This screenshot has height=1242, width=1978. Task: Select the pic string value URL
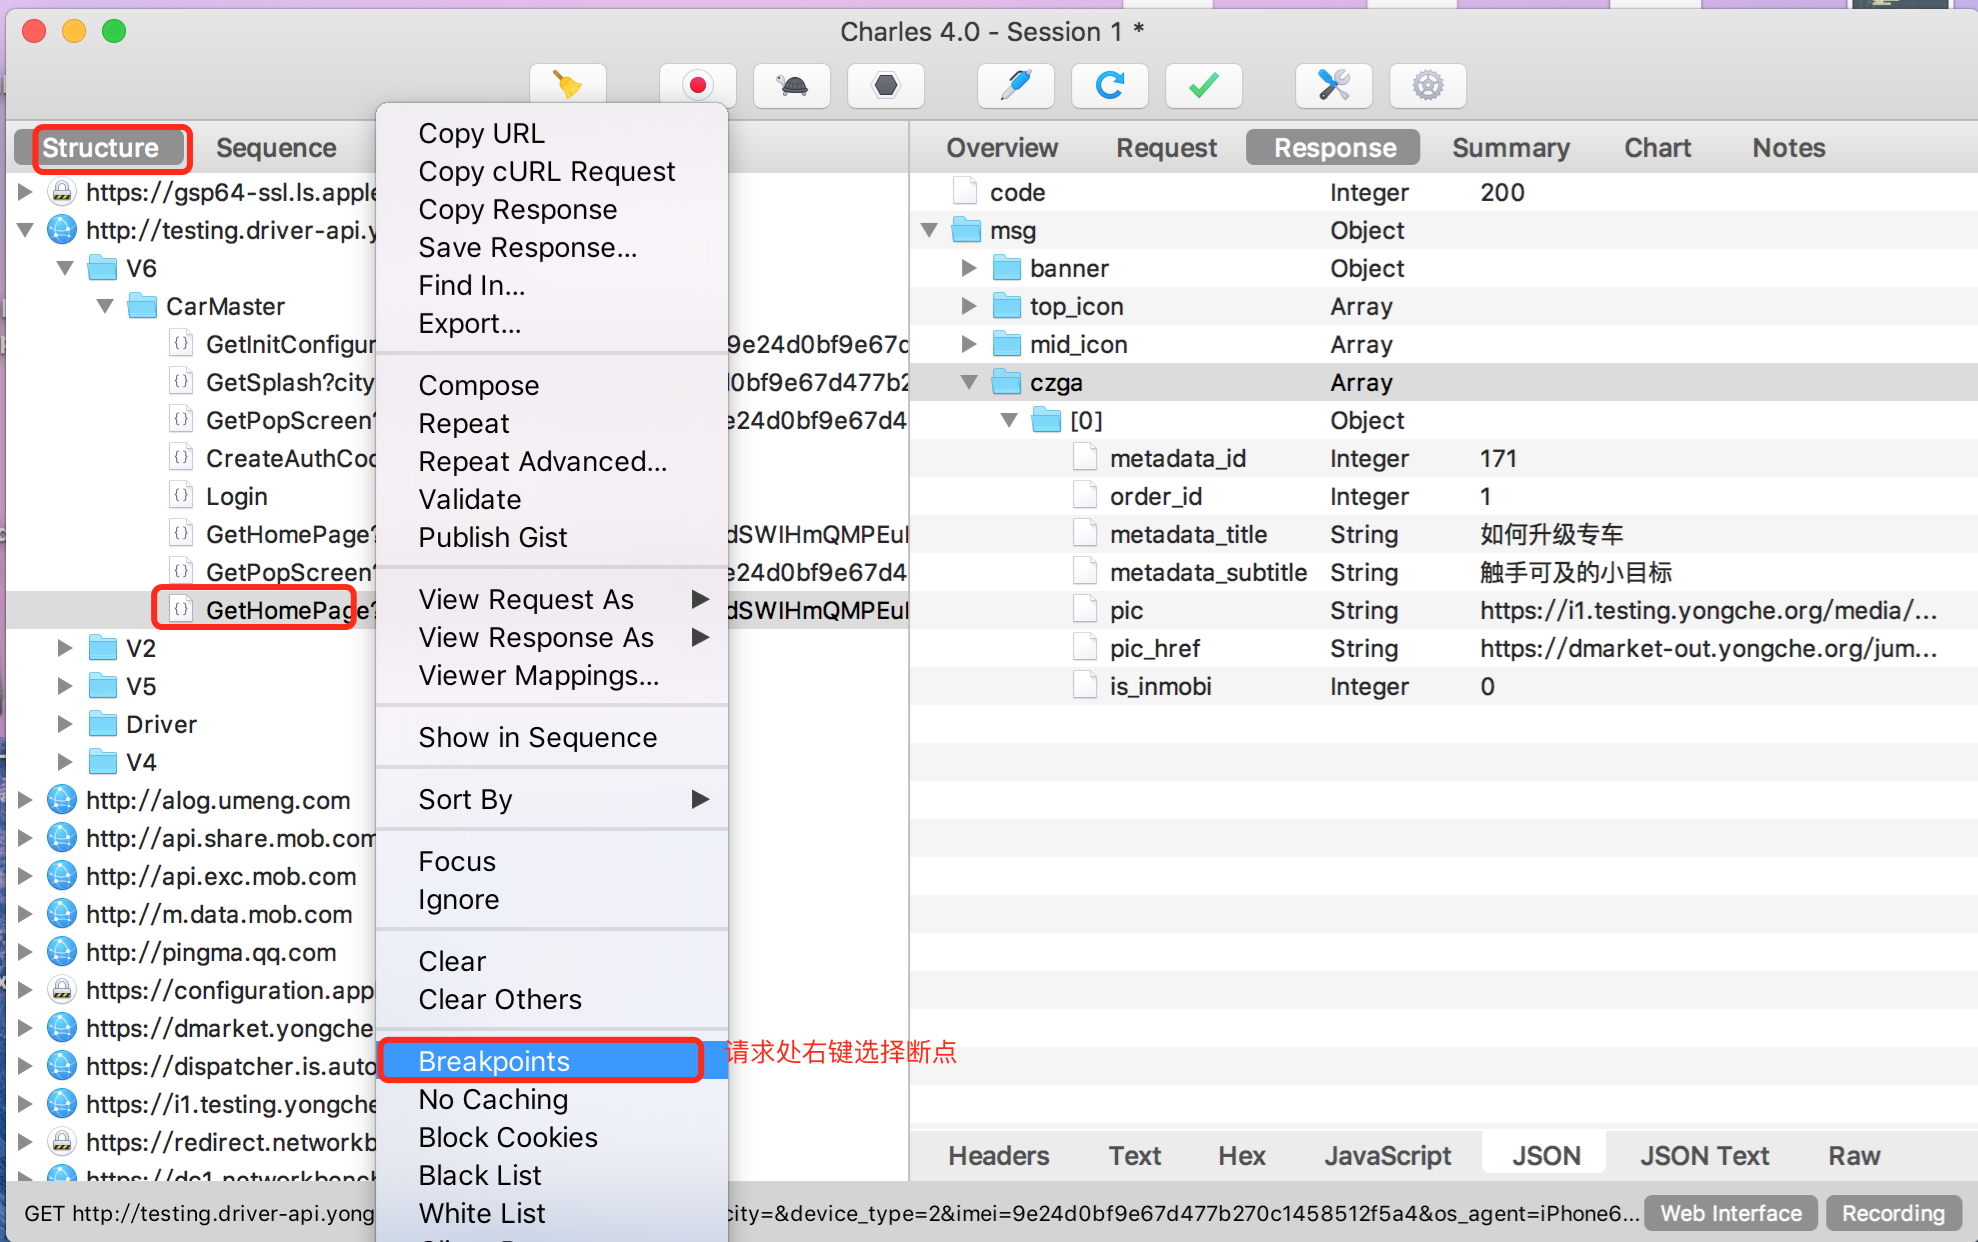tap(1708, 610)
